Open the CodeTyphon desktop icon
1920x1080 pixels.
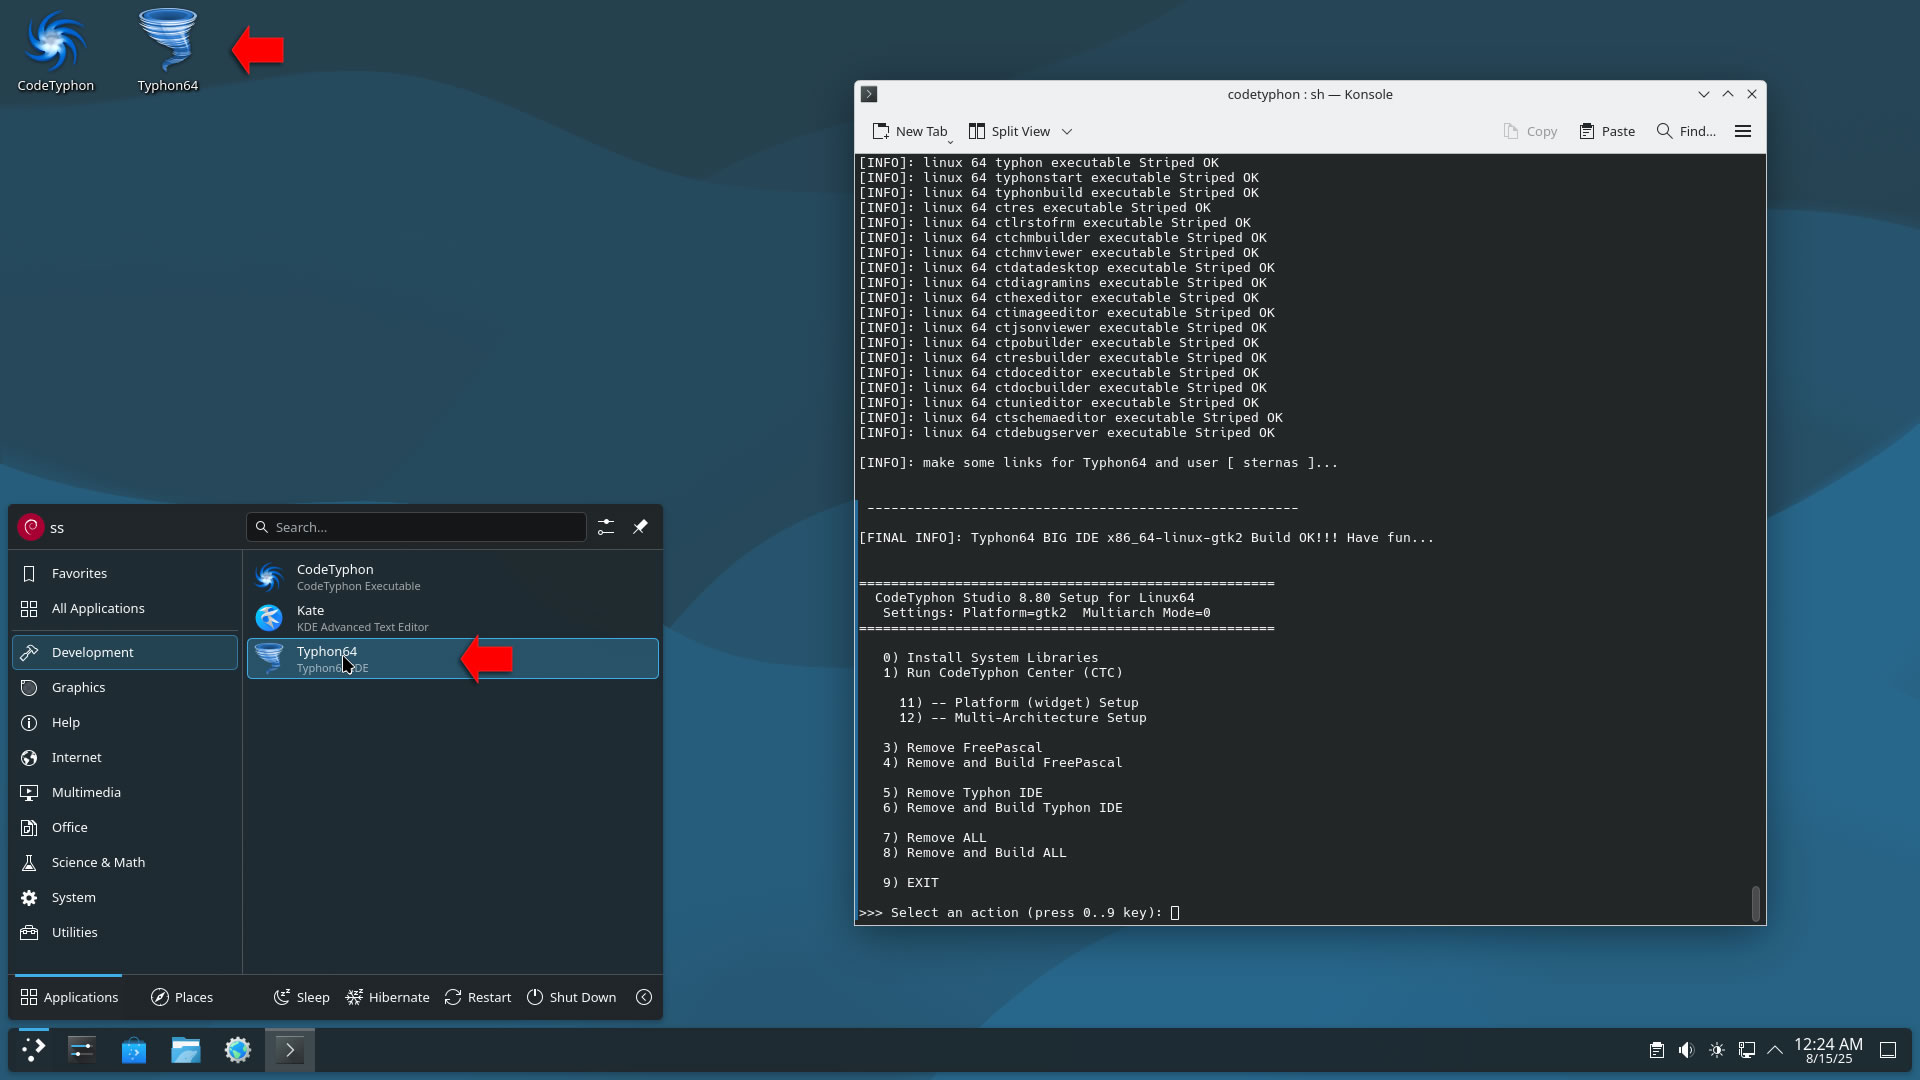(56, 50)
